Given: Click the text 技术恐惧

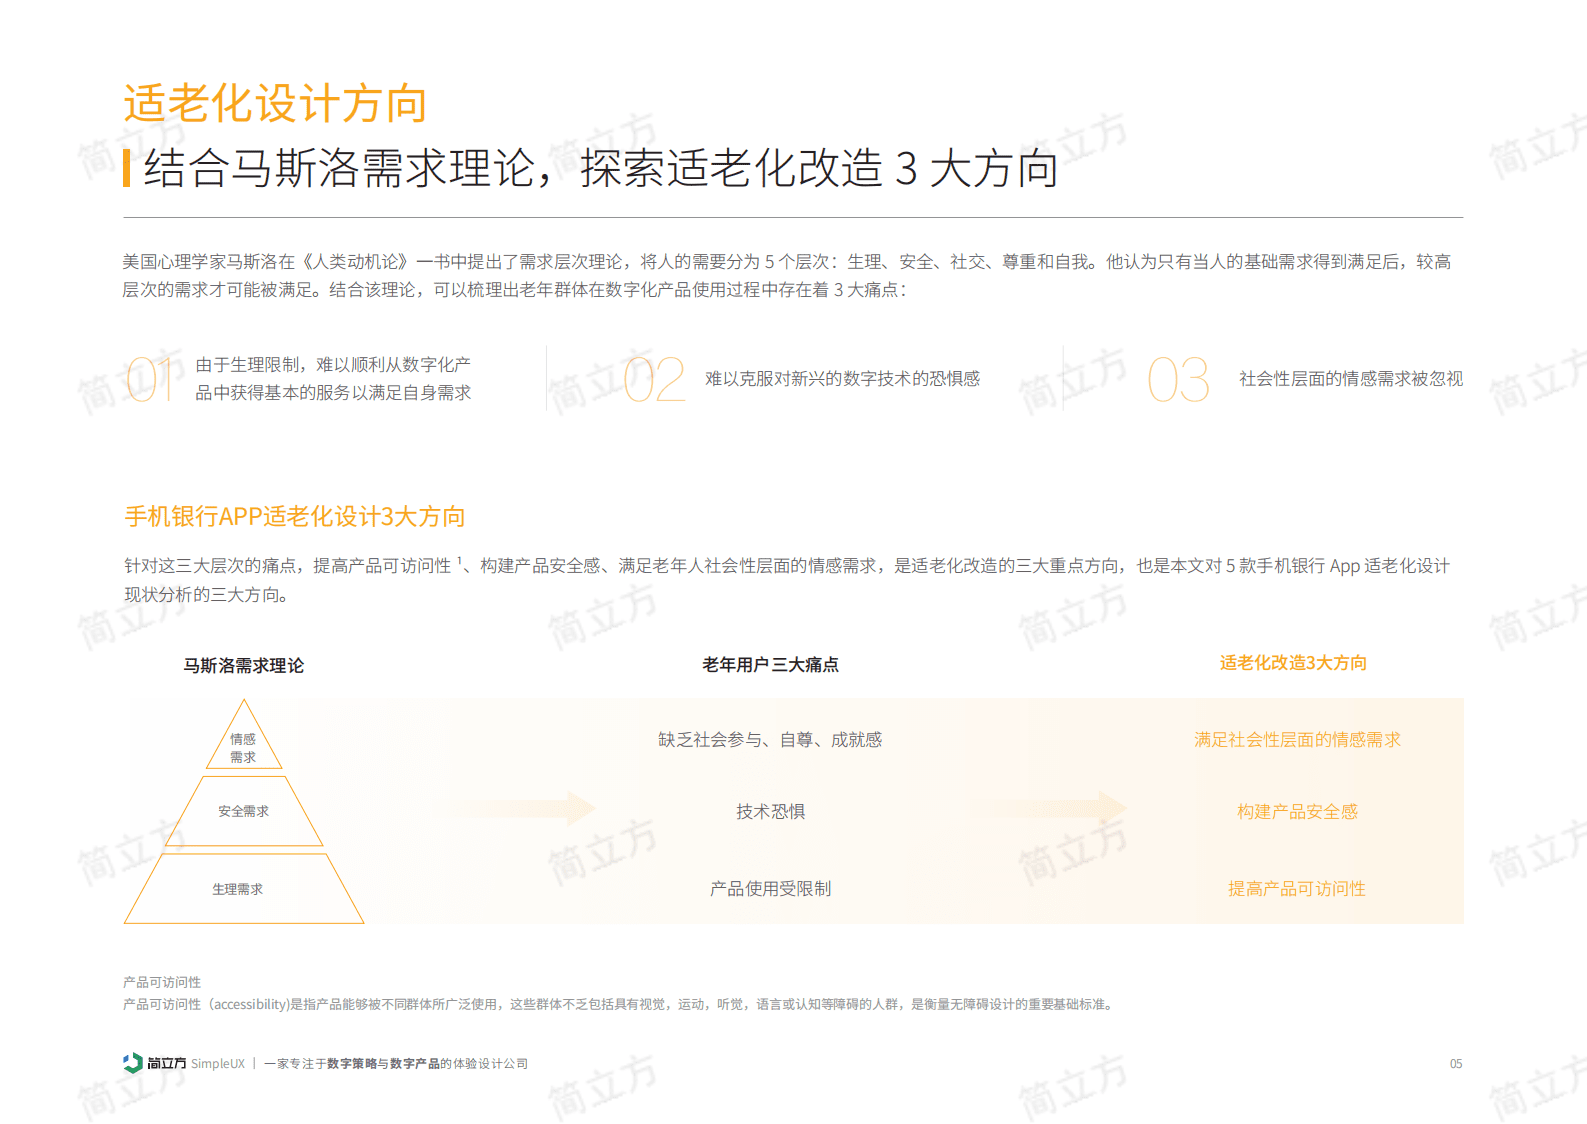Looking at the screenshot, I should pyautogui.click(x=770, y=812).
